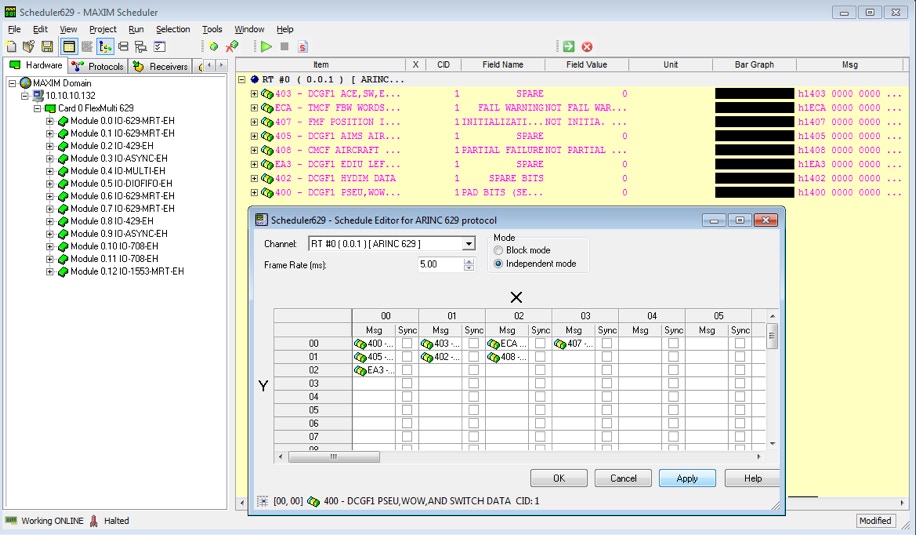Check Sync box for 407 message, column 03
This screenshot has width=916, height=535.
[x=607, y=343]
